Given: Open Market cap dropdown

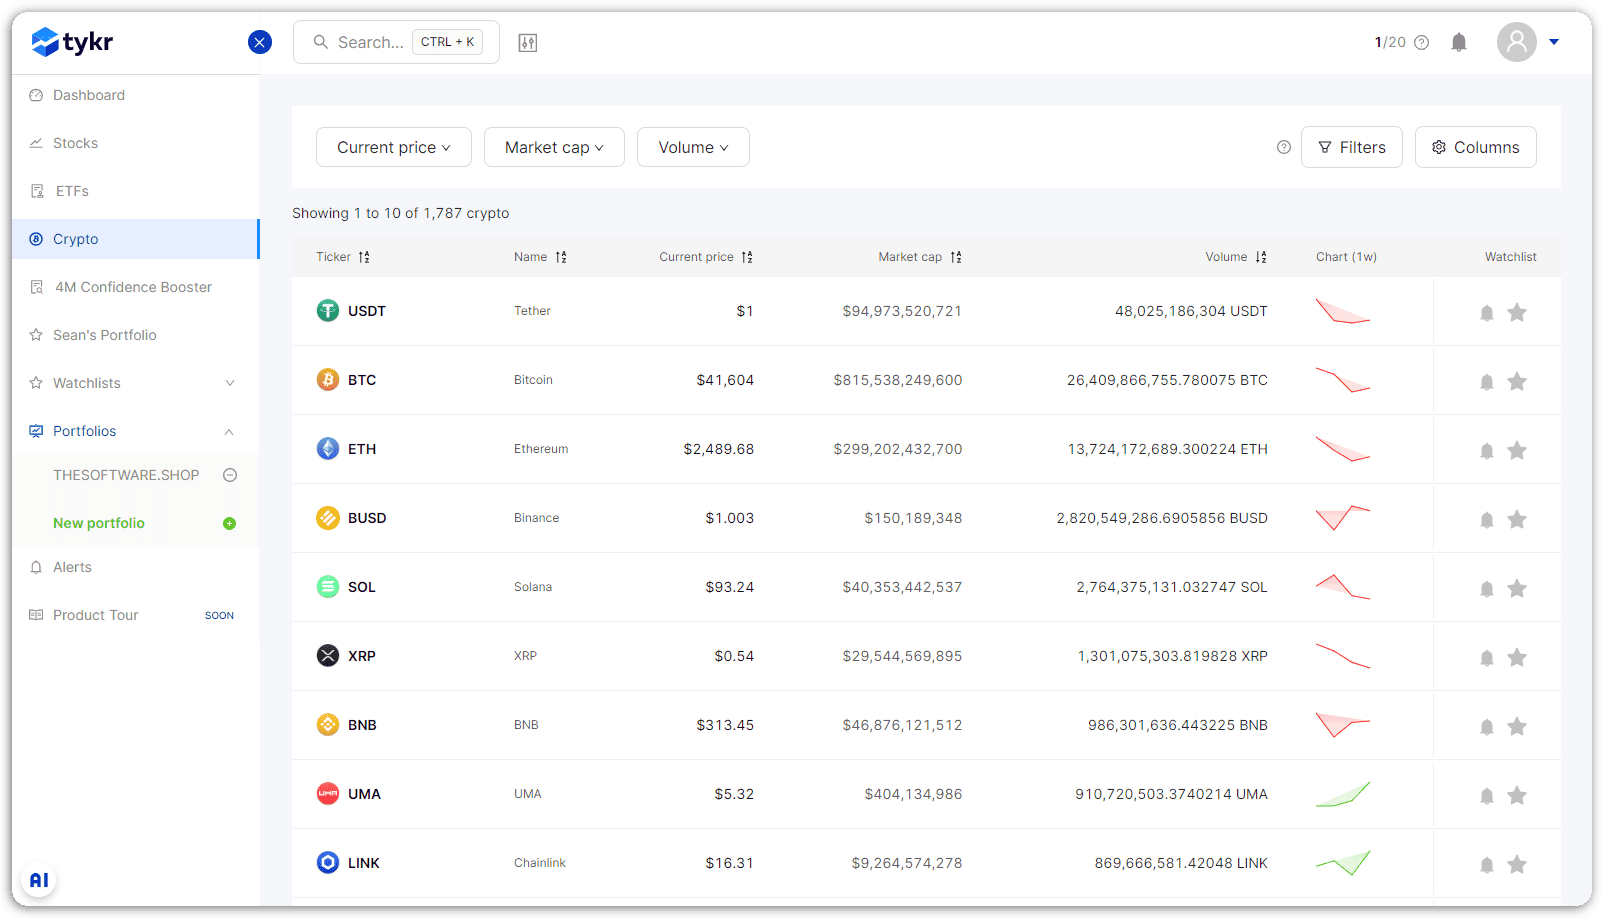Looking at the screenshot, I should click(554, 147).
